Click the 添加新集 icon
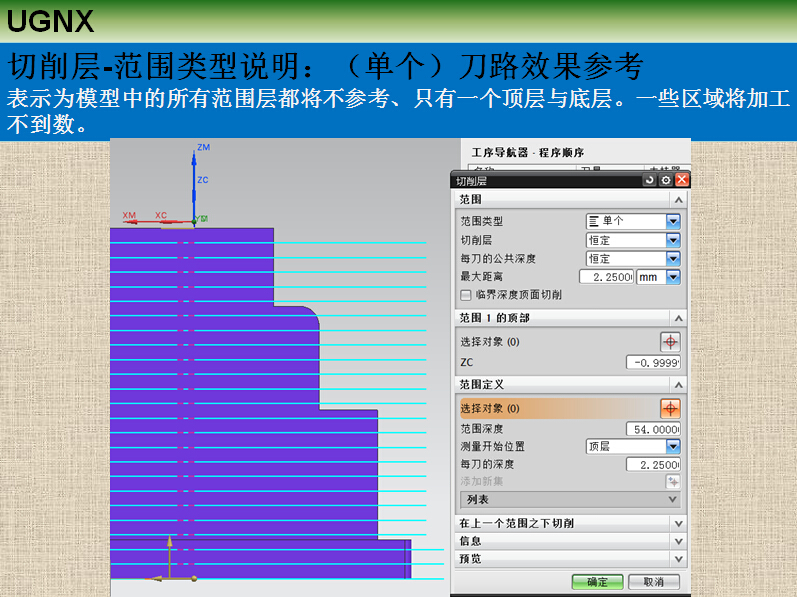Viewport: 797px width, 597px height. pyautogui.click(x=673, y=482)
